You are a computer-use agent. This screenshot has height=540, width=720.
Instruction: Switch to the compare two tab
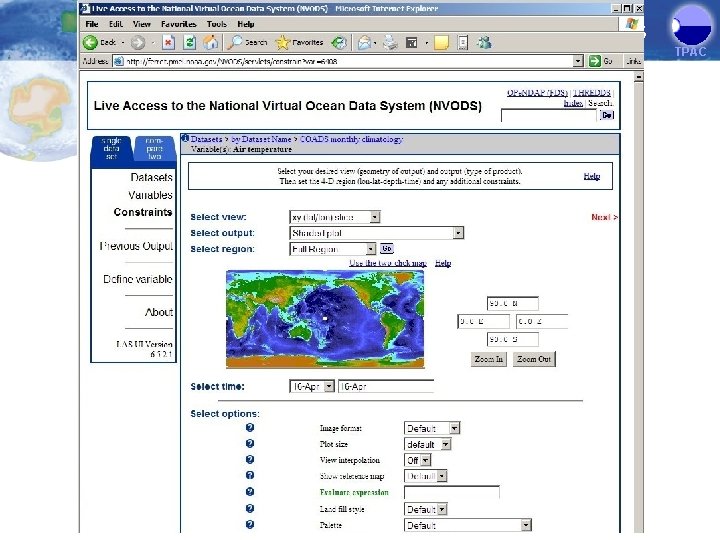click(154, 149)
